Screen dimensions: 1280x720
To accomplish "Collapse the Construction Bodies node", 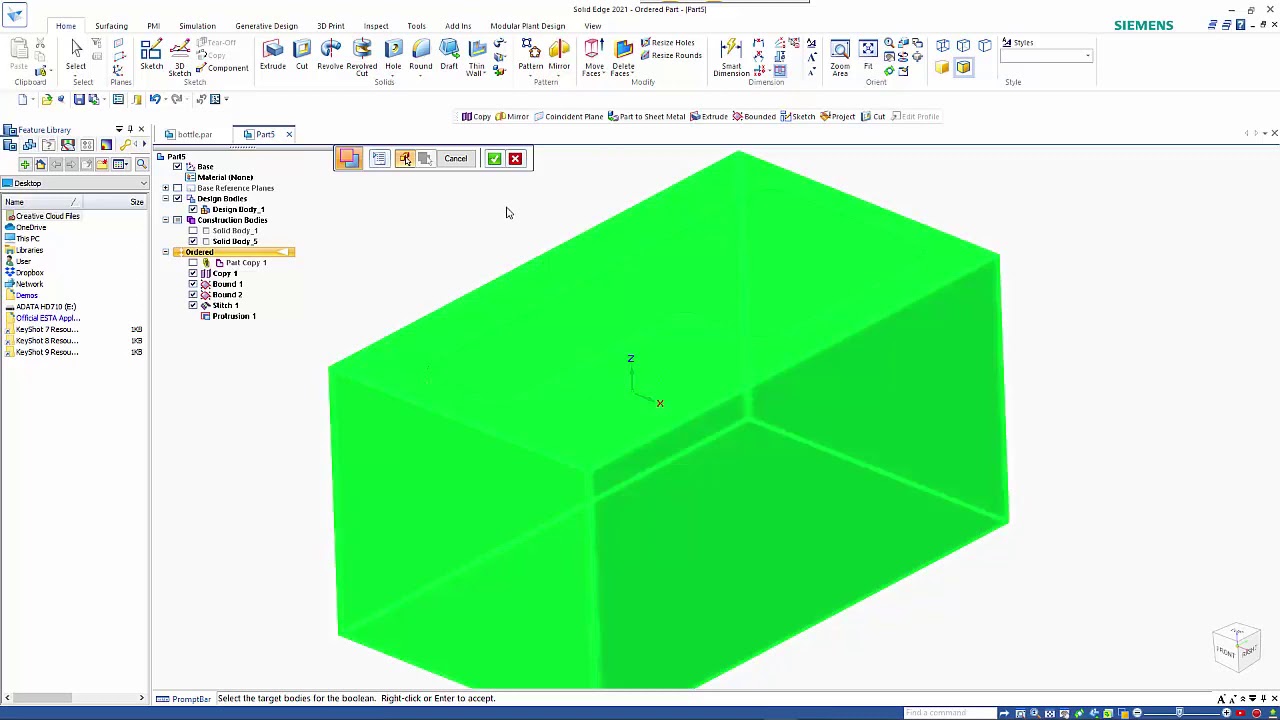I will 166,220.
